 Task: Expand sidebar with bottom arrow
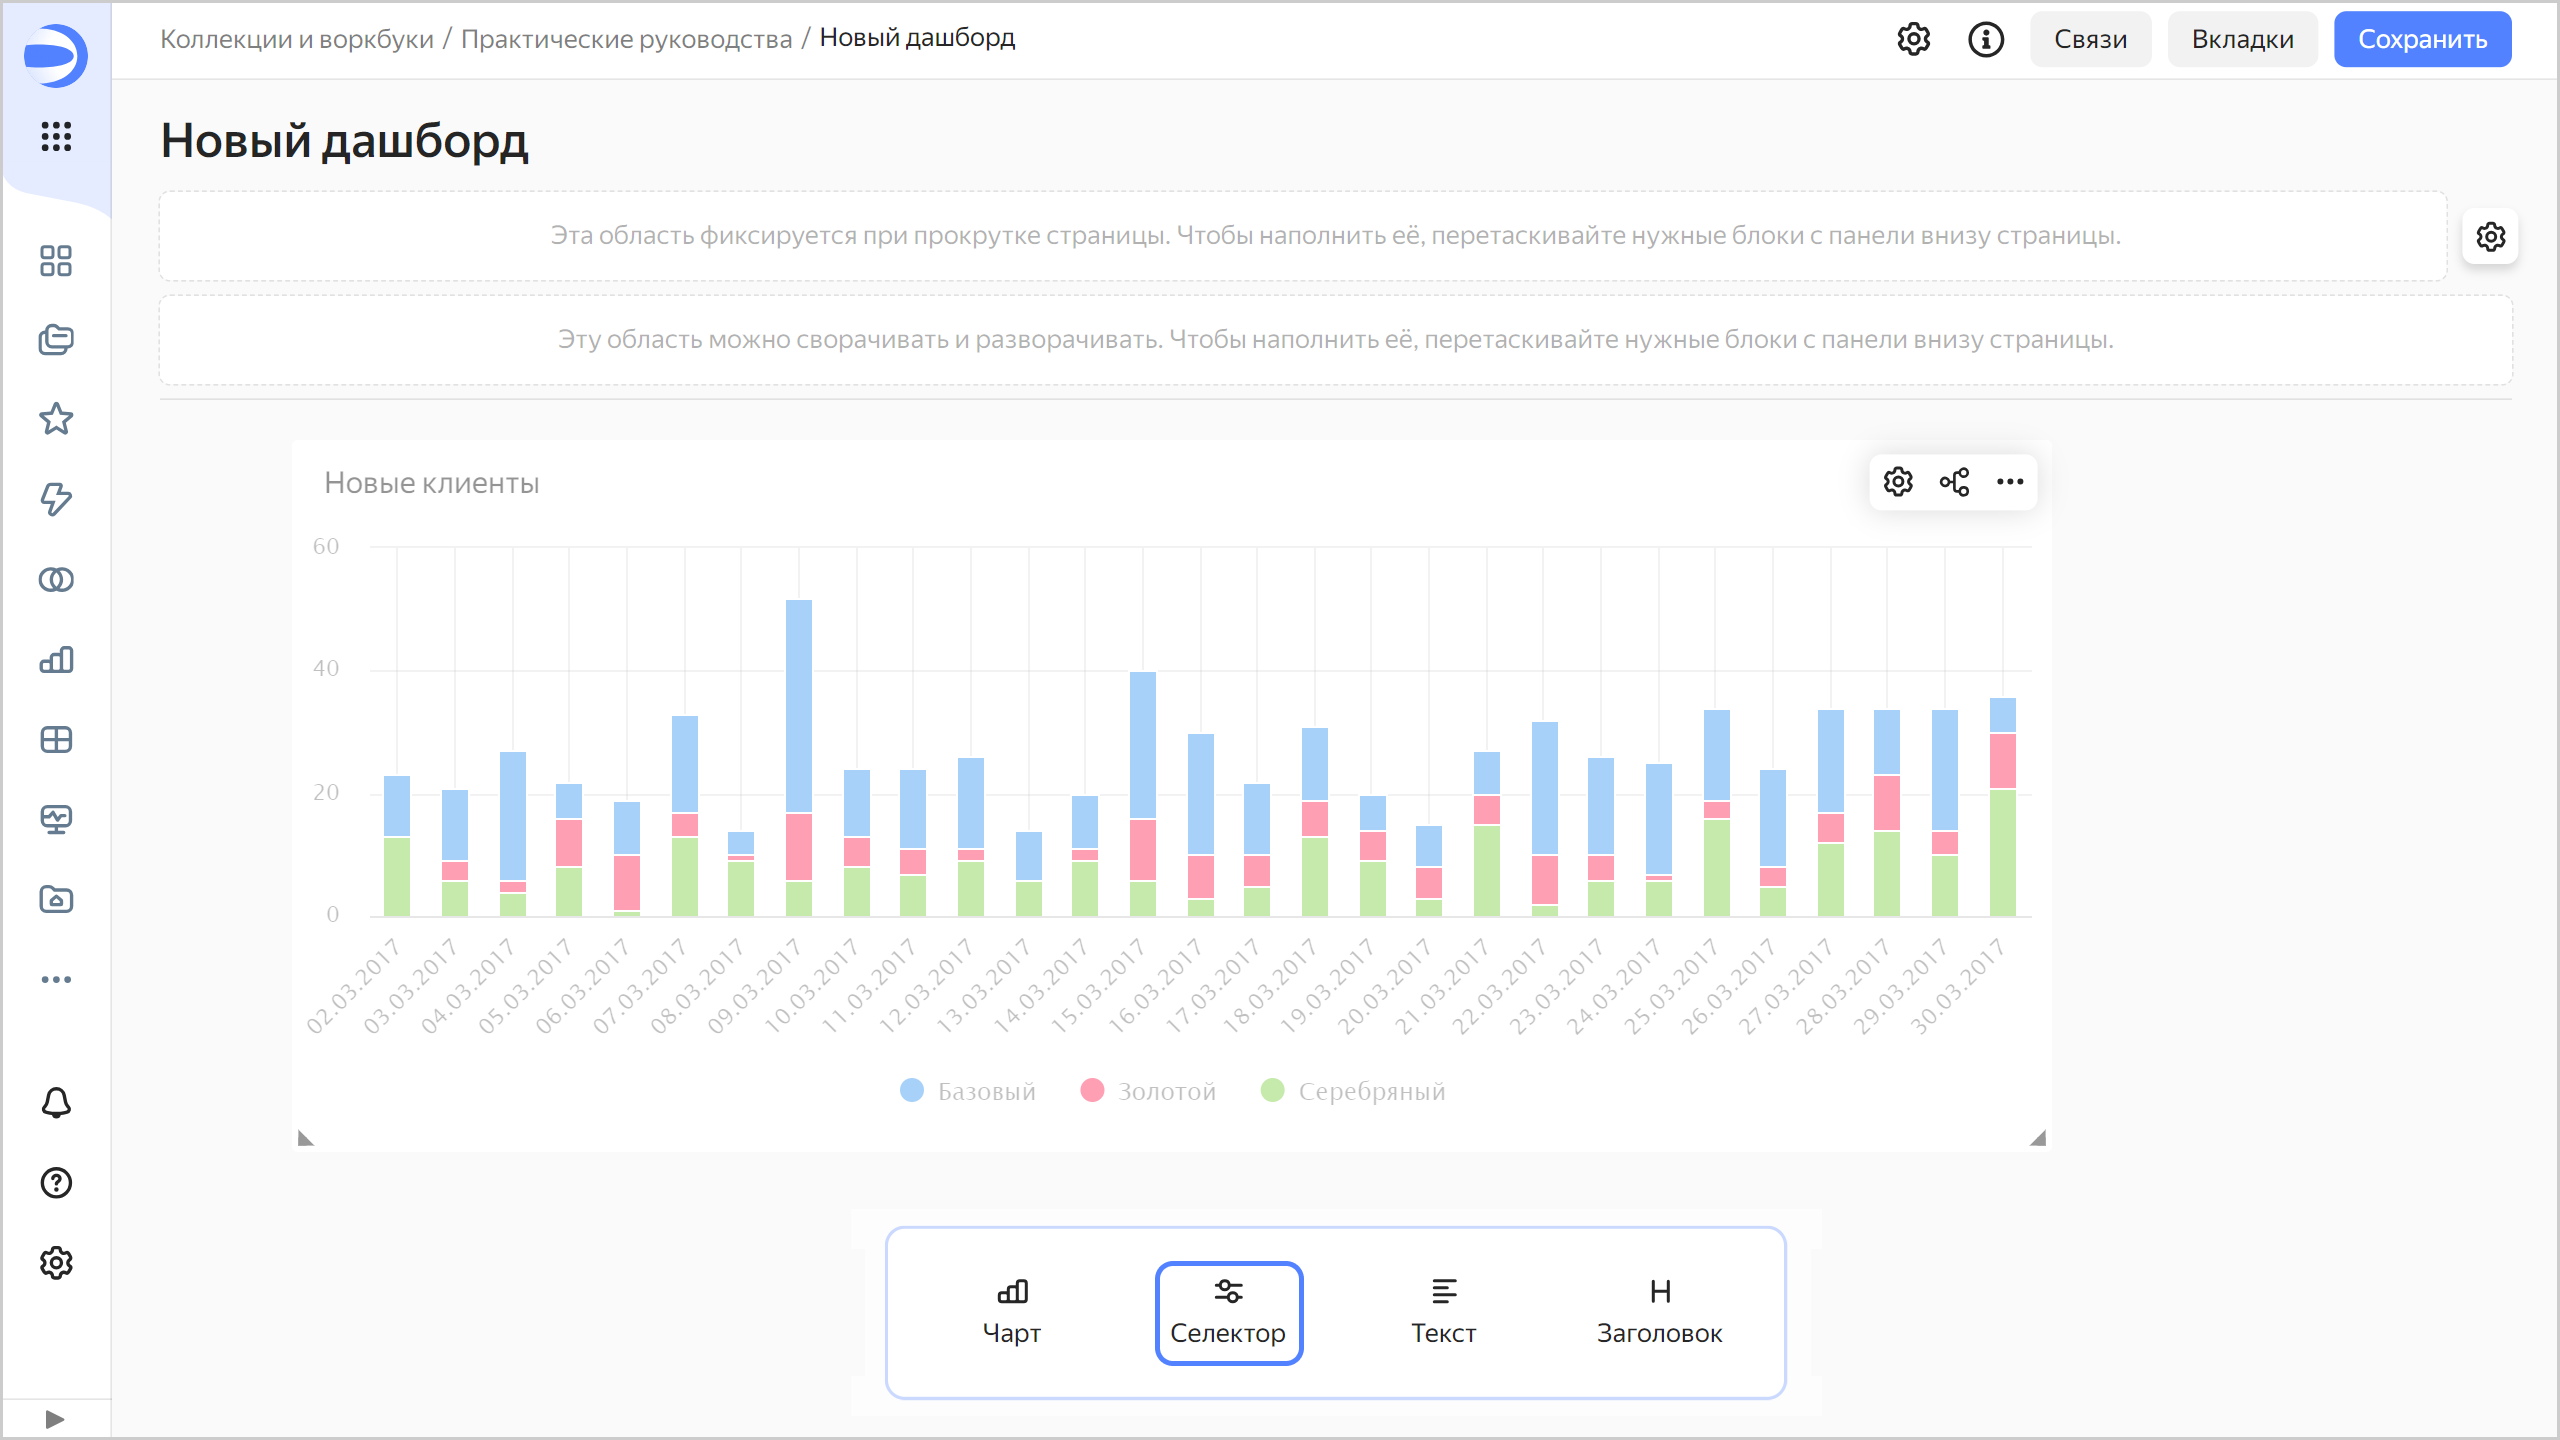[x=55, y=1419]
